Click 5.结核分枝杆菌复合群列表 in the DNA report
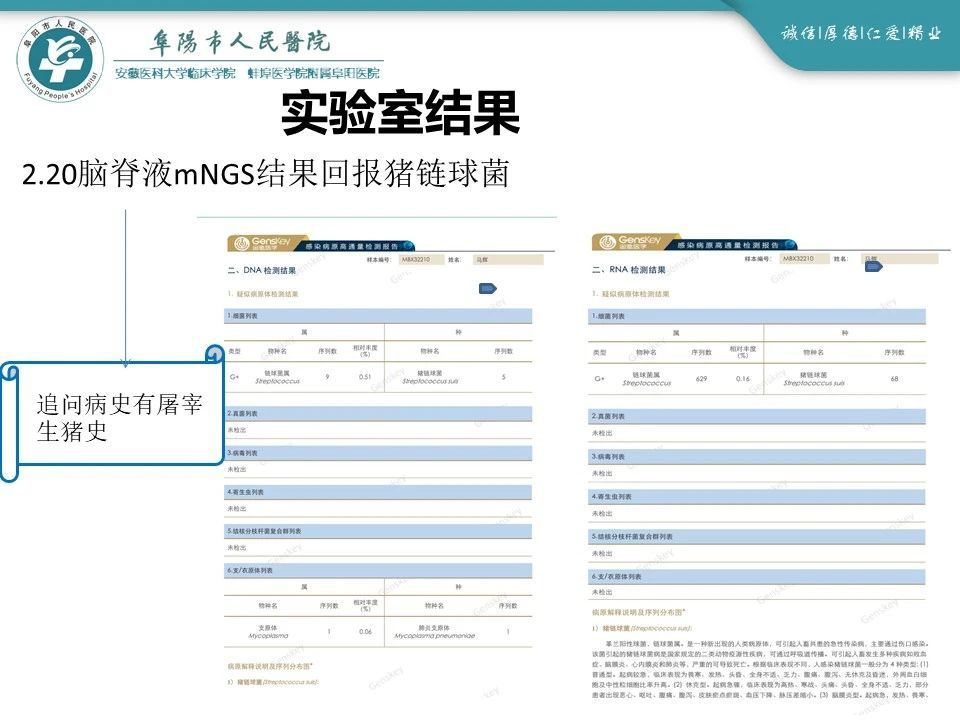The image size is (960, 720). click(x=378, y=531)
